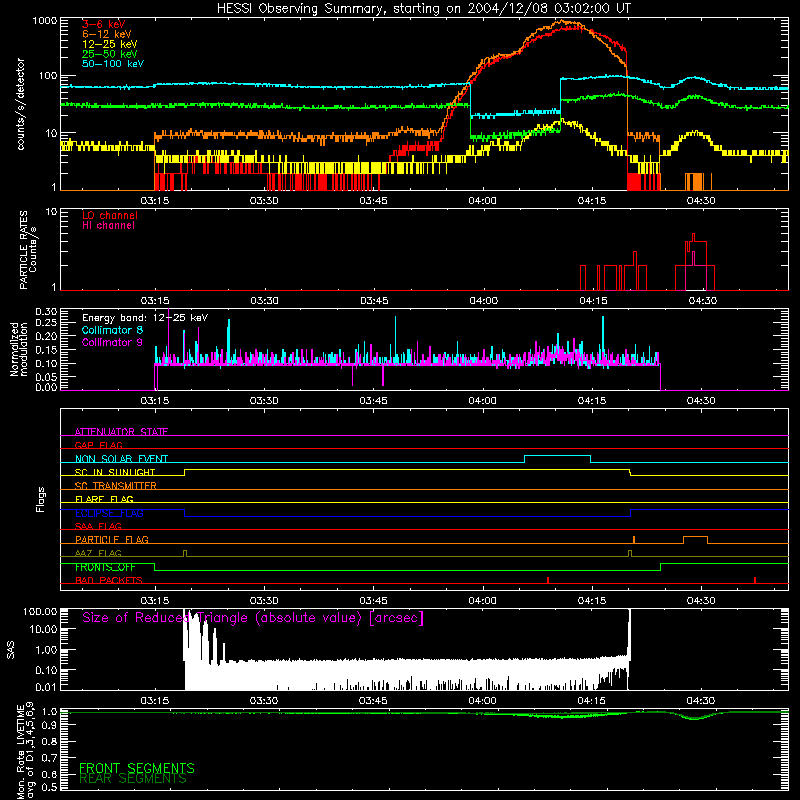
Task: Click the SAS axis label
Action: (x=11, y=649)
